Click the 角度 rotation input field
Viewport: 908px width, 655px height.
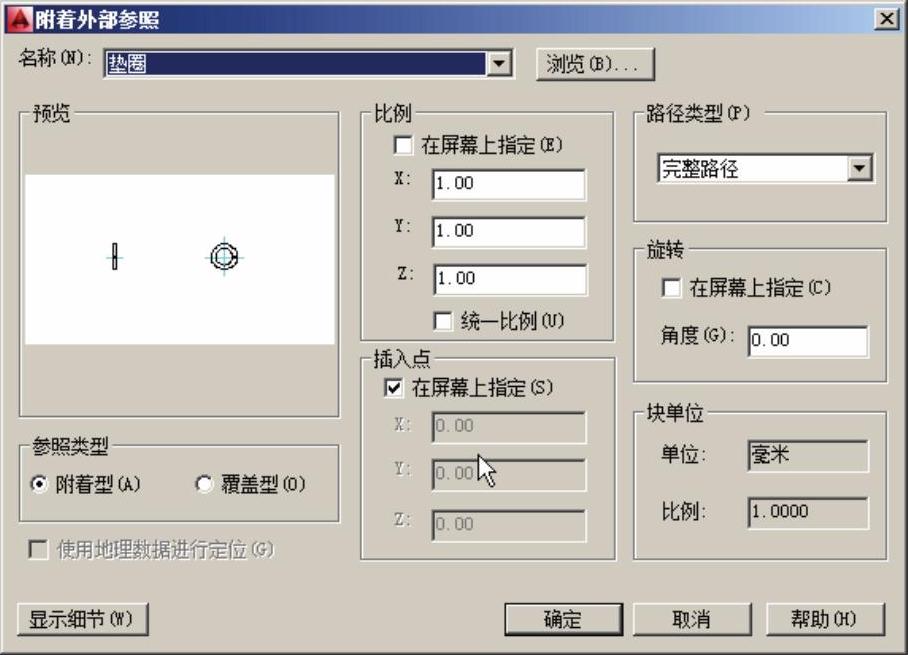coord(807,340)
